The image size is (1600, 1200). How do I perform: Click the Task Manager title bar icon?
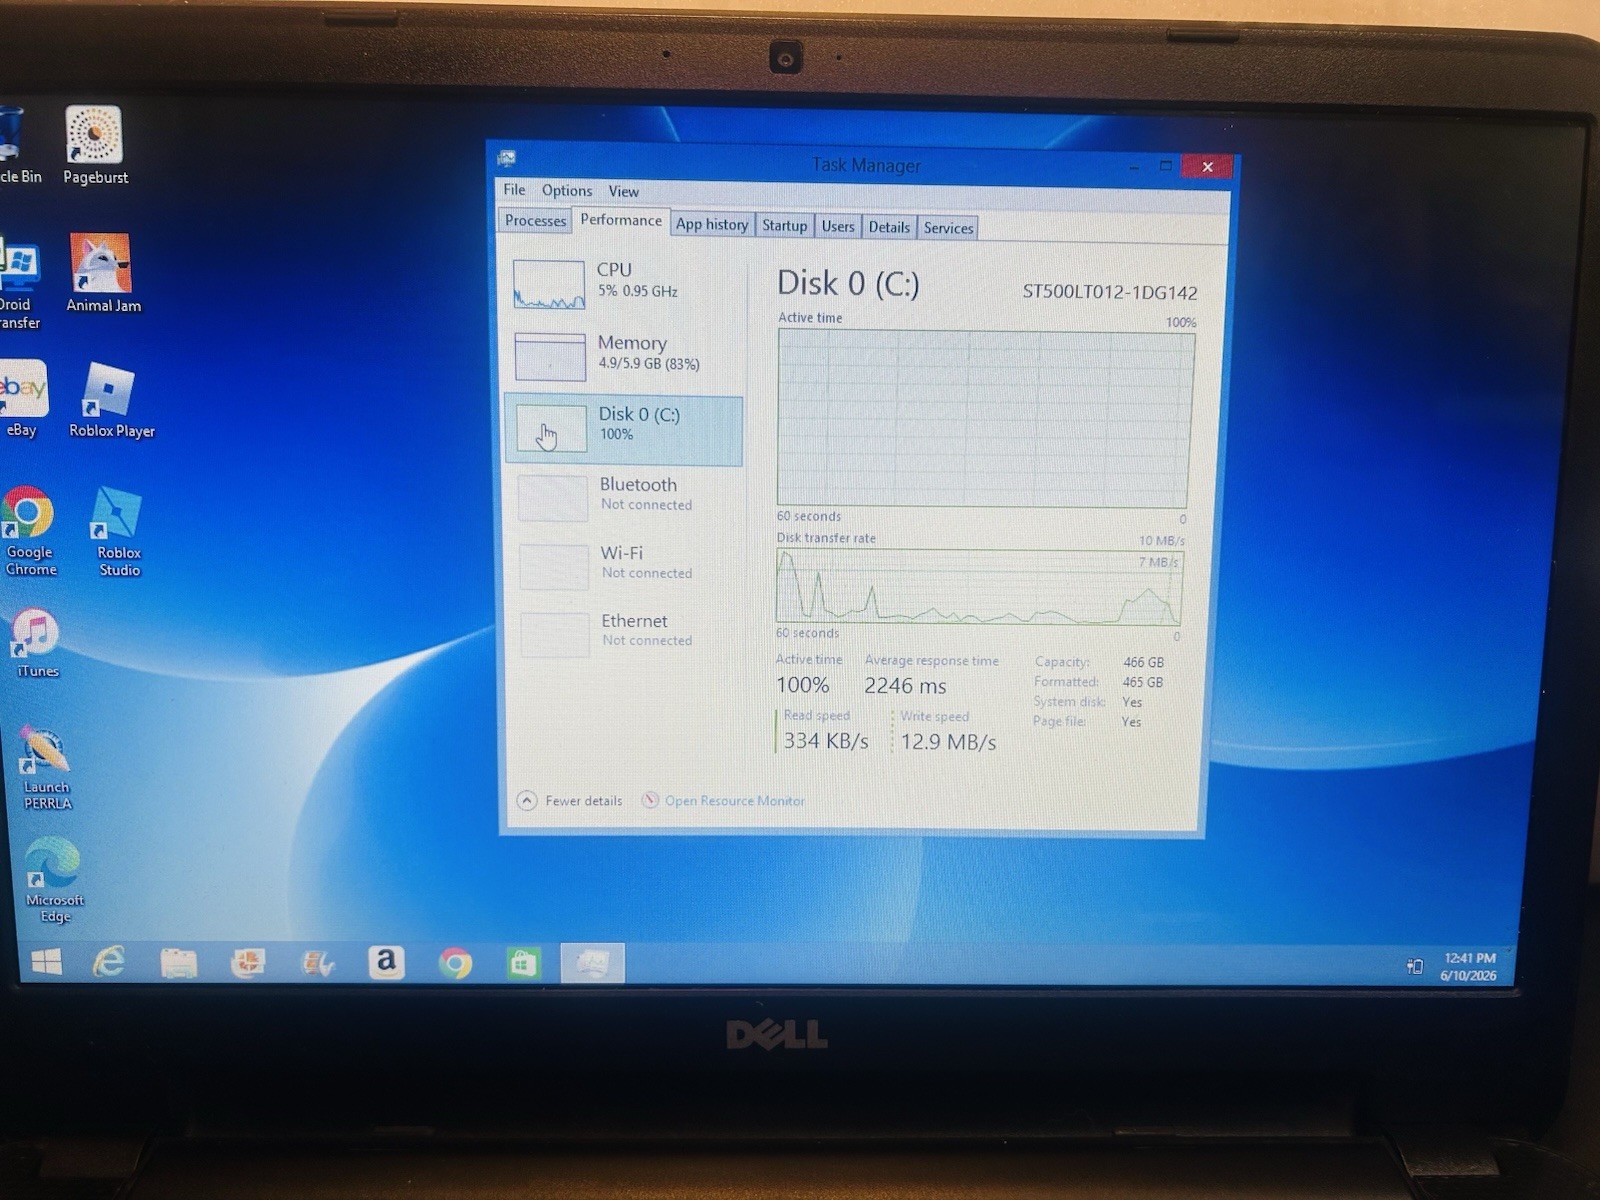point(507,158)
